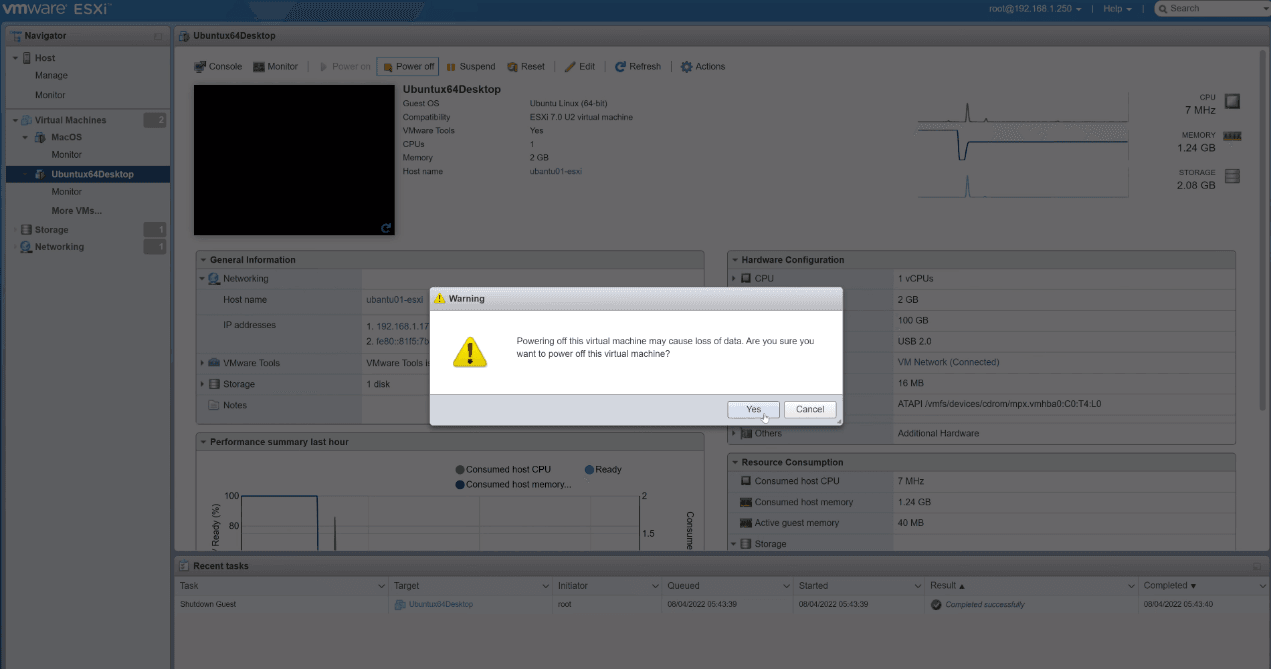Open the Actions gear menu
Screen dimensions: 1271x669
tap(703, 67)
